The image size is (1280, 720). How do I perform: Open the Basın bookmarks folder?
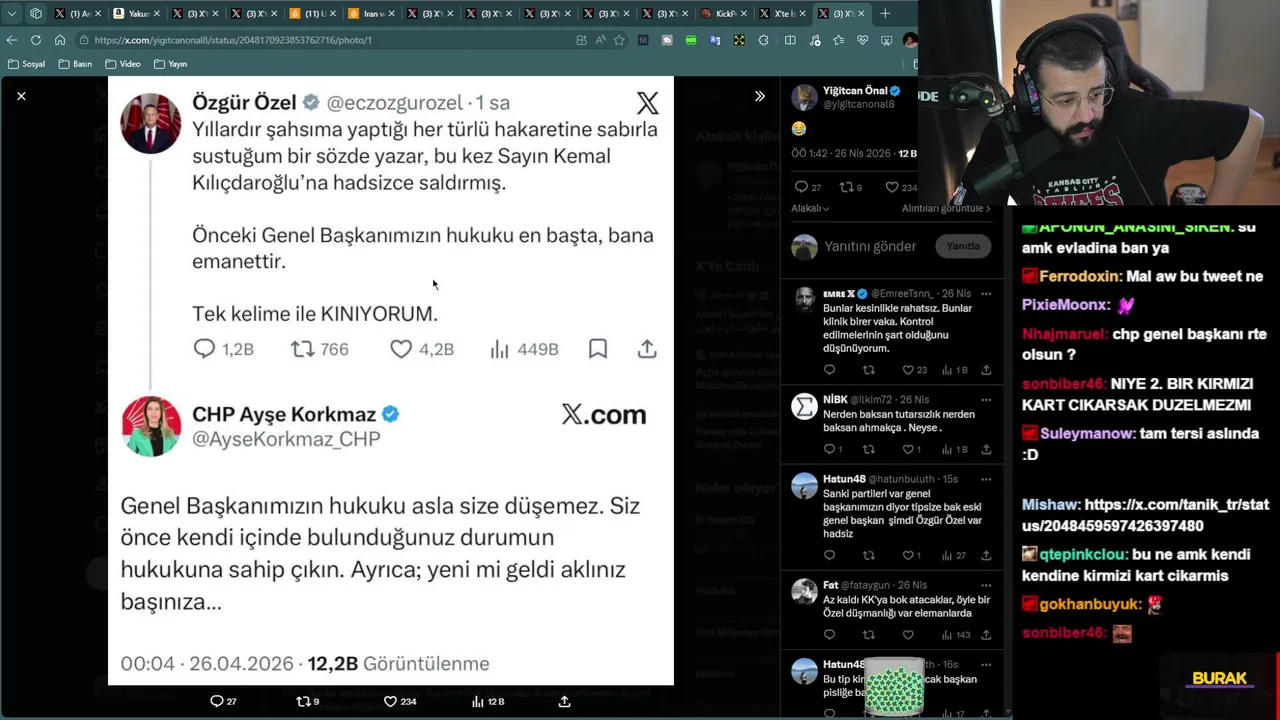coord(76,64)
